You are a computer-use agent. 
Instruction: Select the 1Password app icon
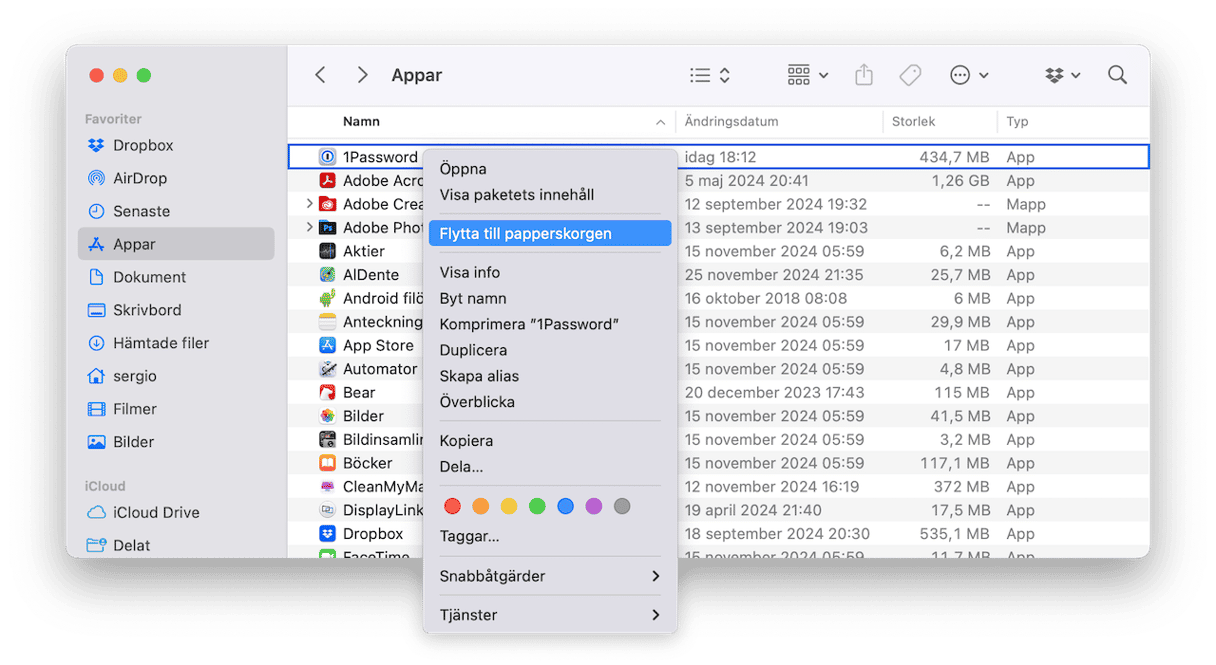327,157
